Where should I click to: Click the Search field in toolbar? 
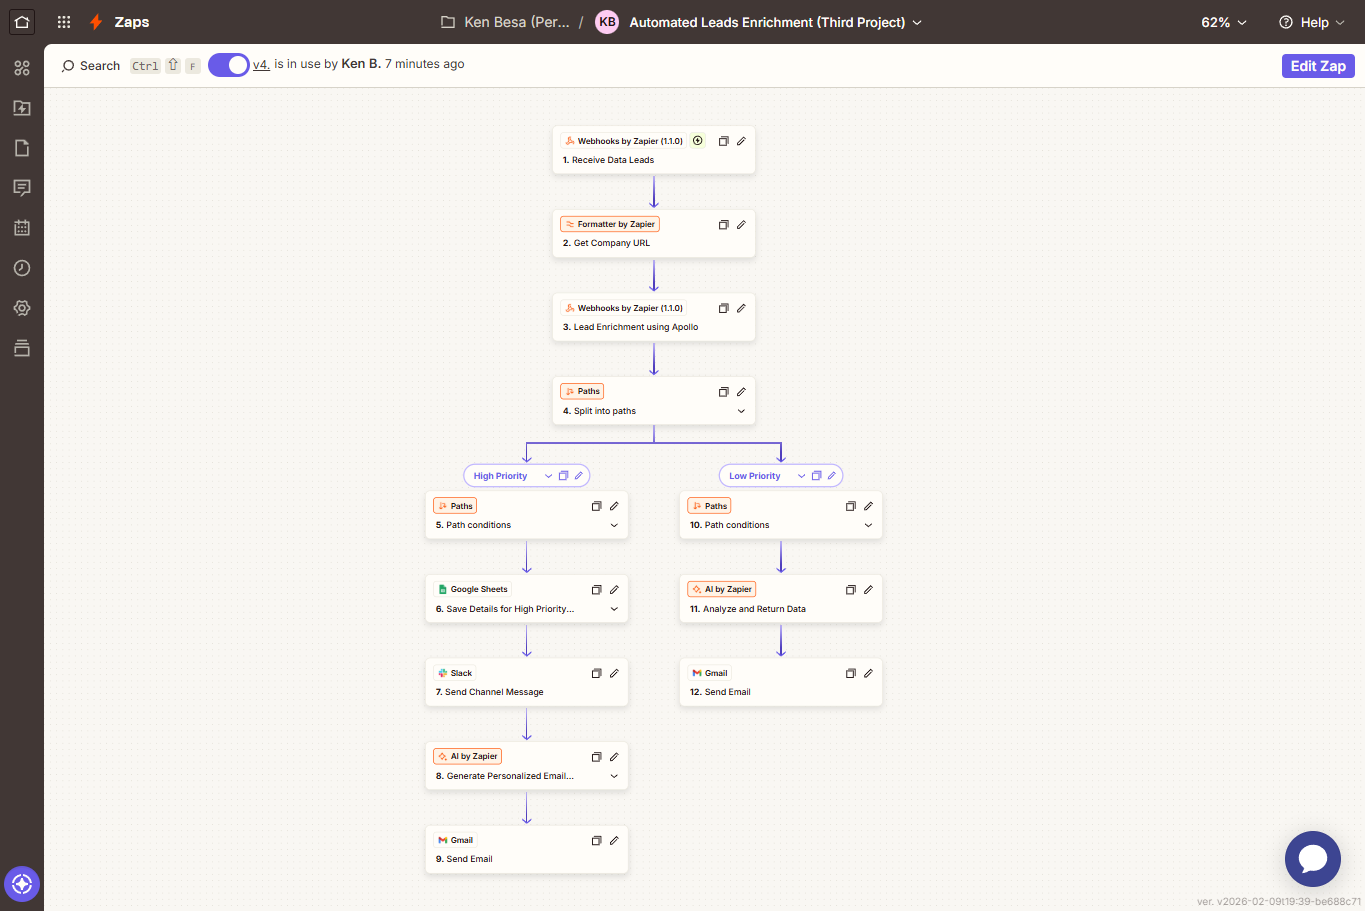(x=91, y=66)
